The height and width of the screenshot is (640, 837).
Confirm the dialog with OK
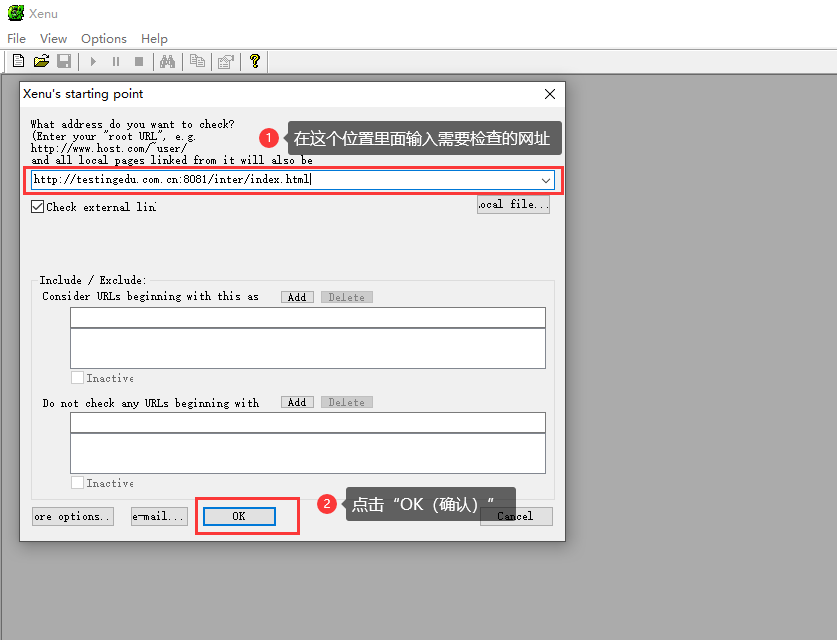pyautogui.click(x=239, y=516)
